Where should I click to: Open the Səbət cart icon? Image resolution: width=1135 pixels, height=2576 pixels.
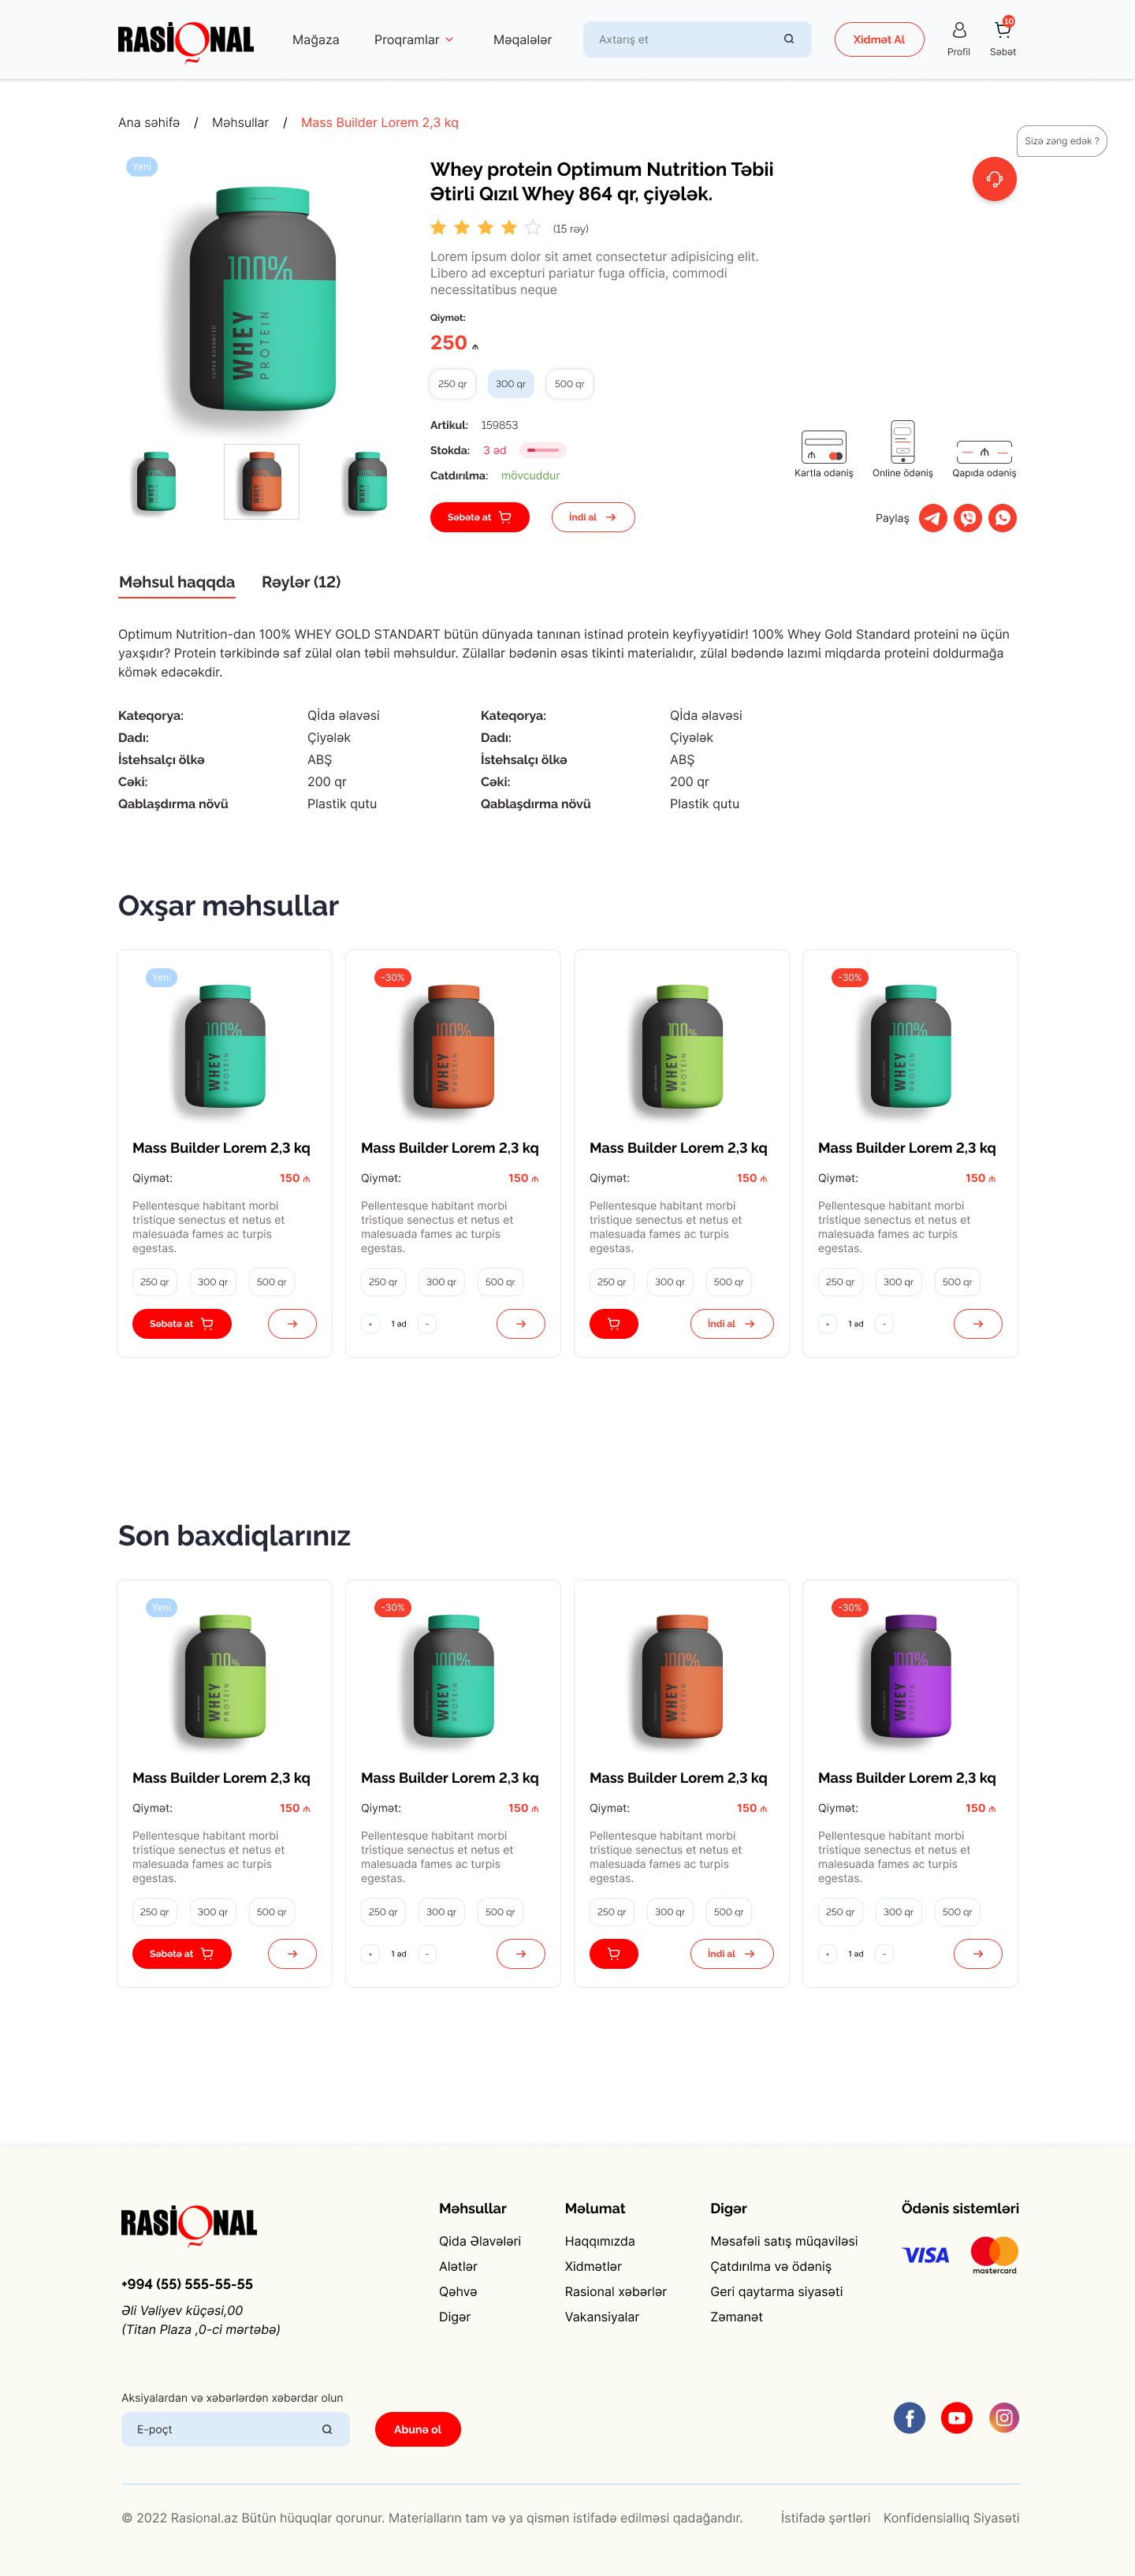(1003, 31)
